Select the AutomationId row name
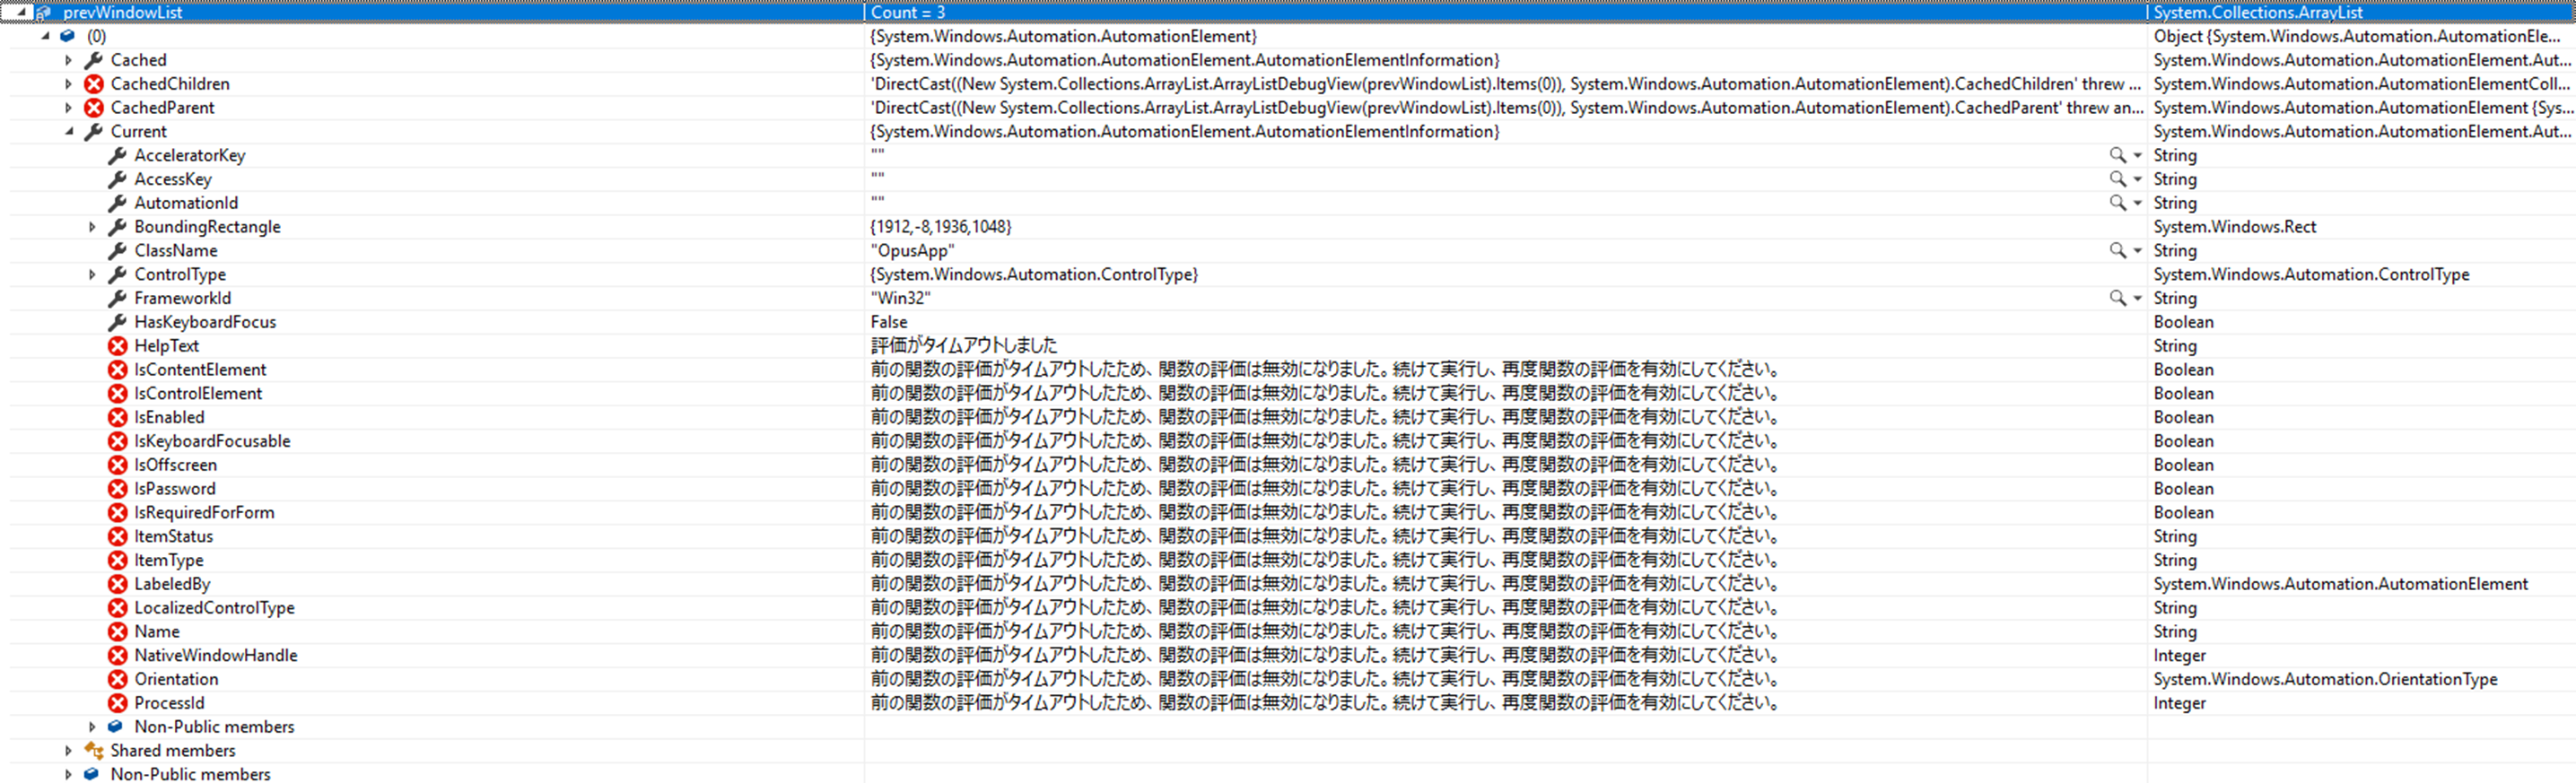2576x783 pixels. [186, 203]
